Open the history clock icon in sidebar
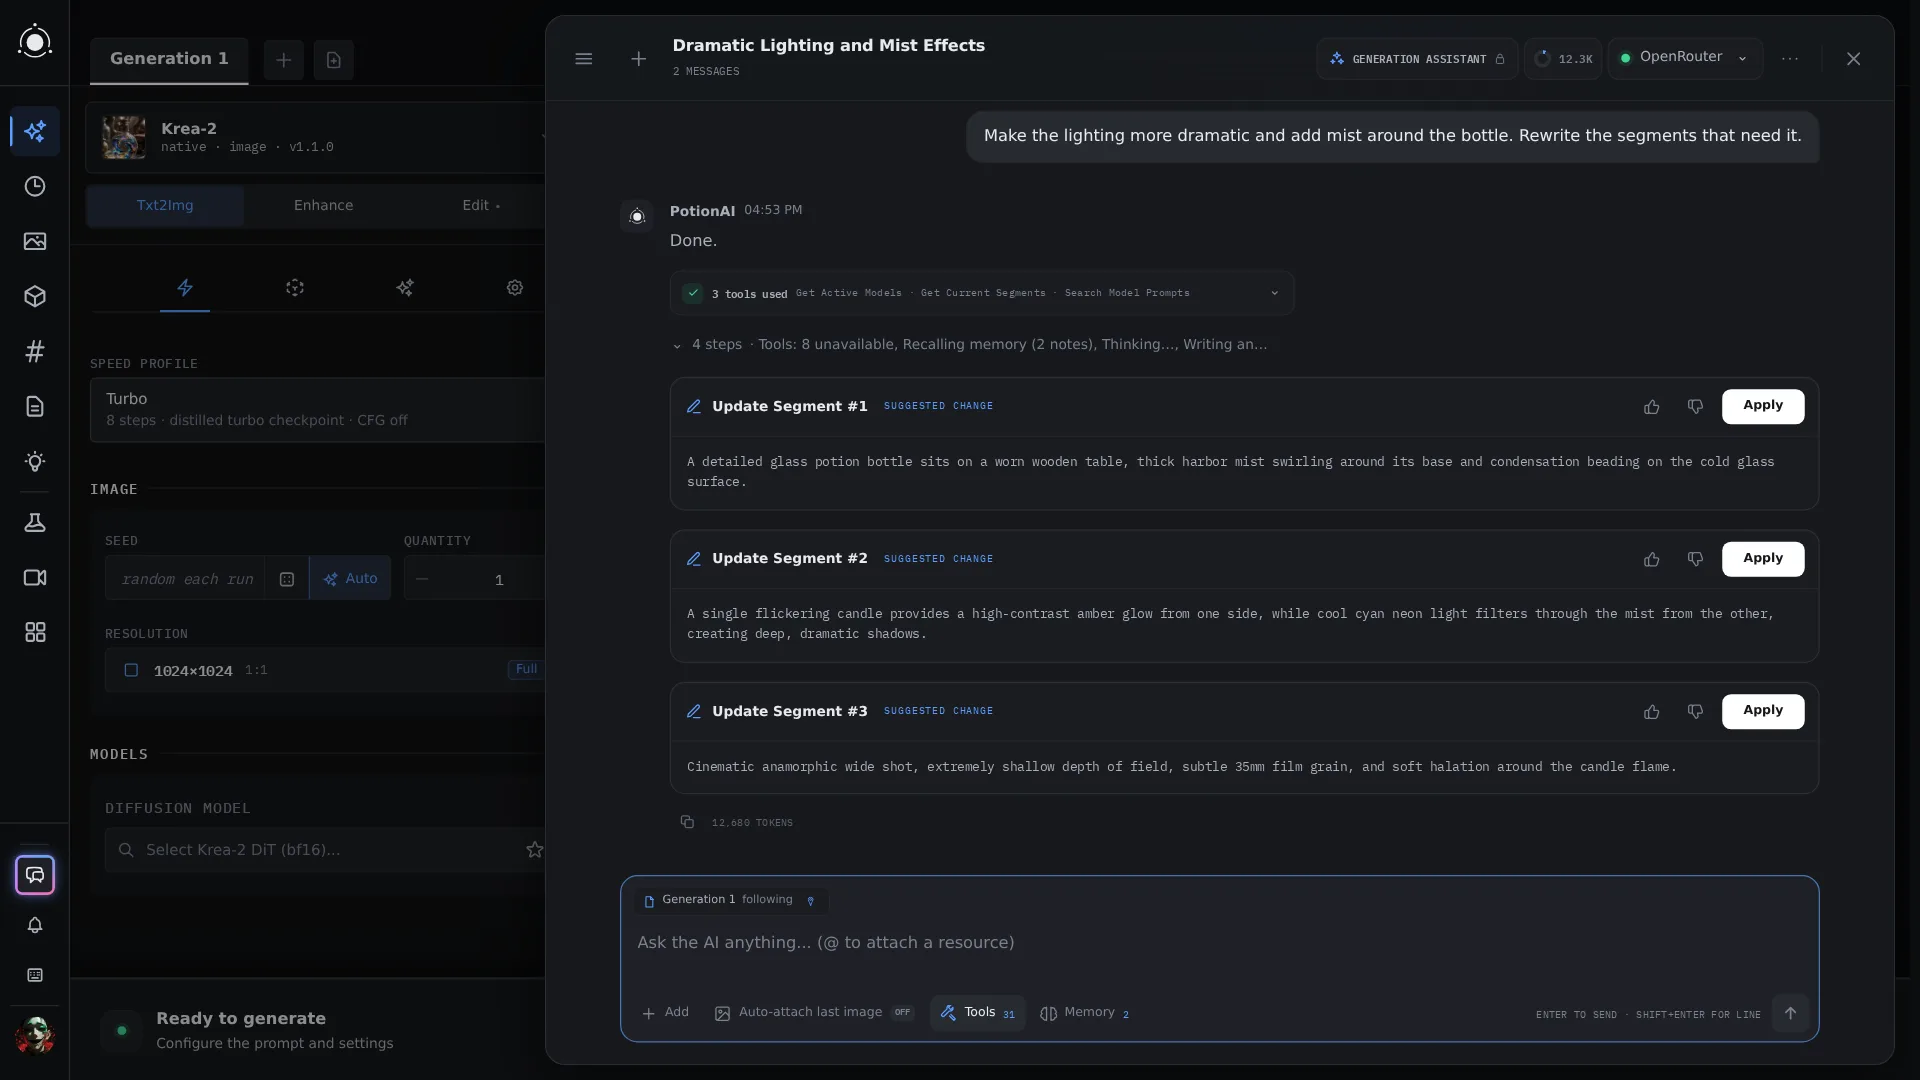Image resolution: width=1920 pixels, height=1080 pixels. pos(35,186)
